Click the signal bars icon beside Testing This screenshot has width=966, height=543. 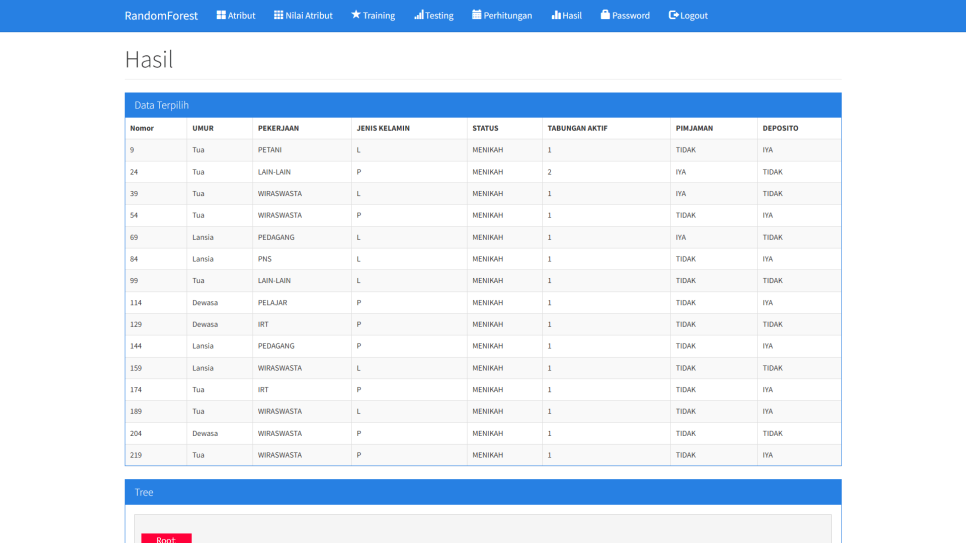[419, 15]
